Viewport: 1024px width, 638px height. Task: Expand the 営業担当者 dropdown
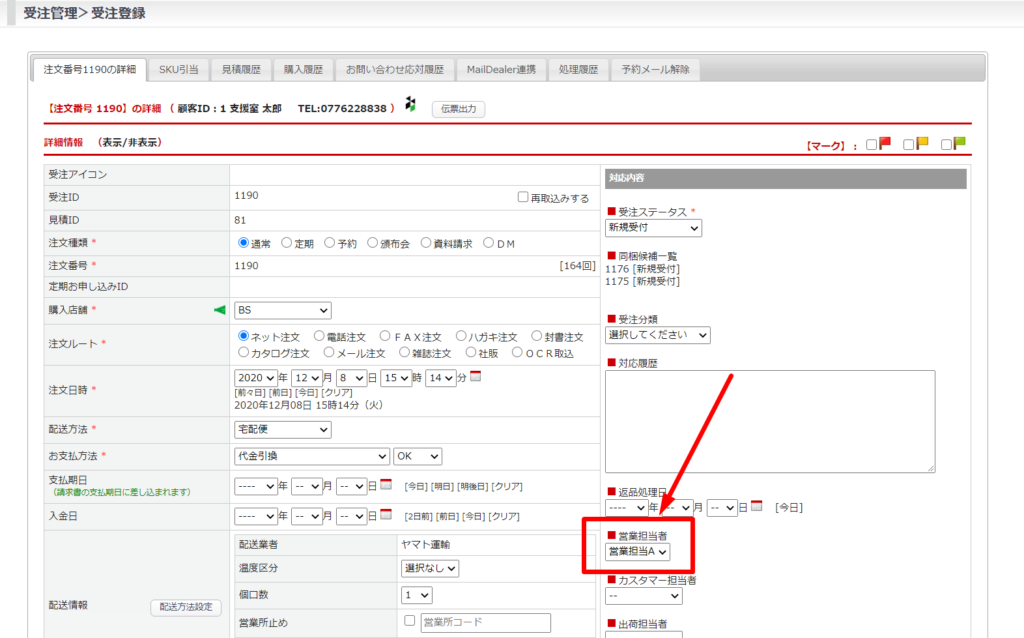pos(638,551)
